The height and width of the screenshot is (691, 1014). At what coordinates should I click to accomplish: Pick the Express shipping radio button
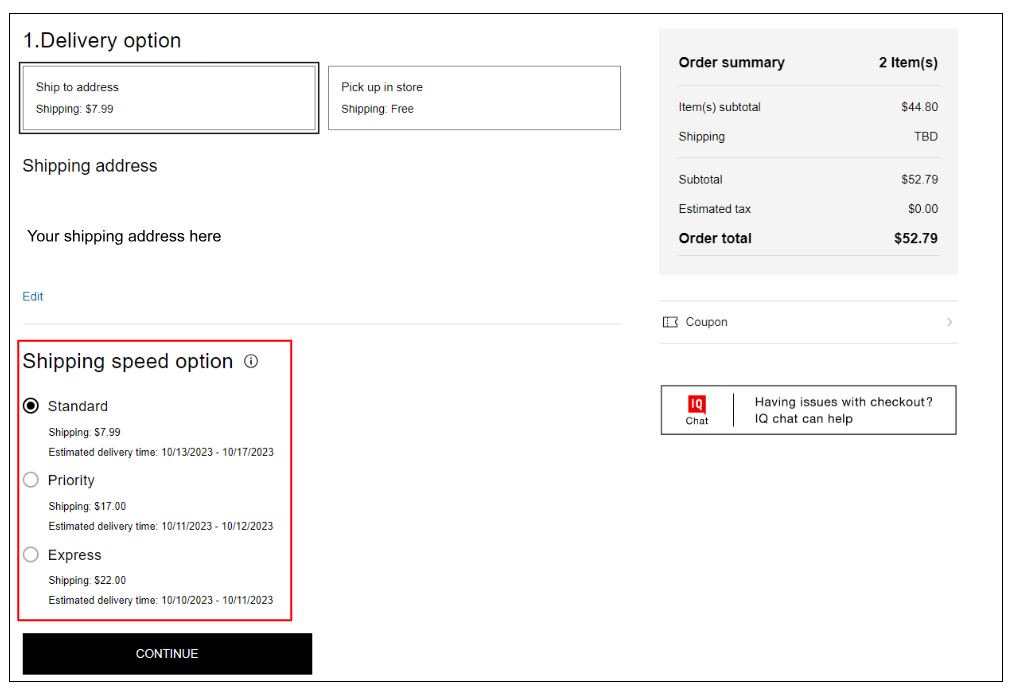pyautogui.click(x=31, y=555)
